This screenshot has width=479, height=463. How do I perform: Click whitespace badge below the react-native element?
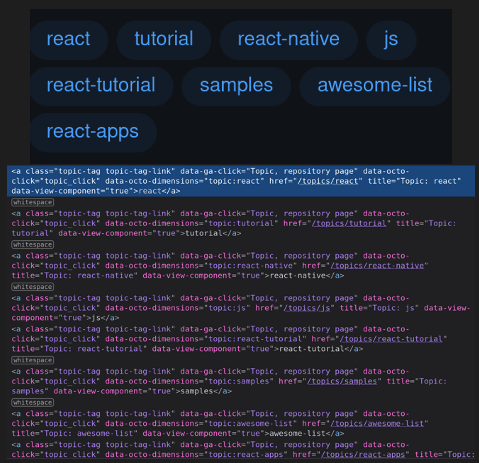tap(33, 287)
